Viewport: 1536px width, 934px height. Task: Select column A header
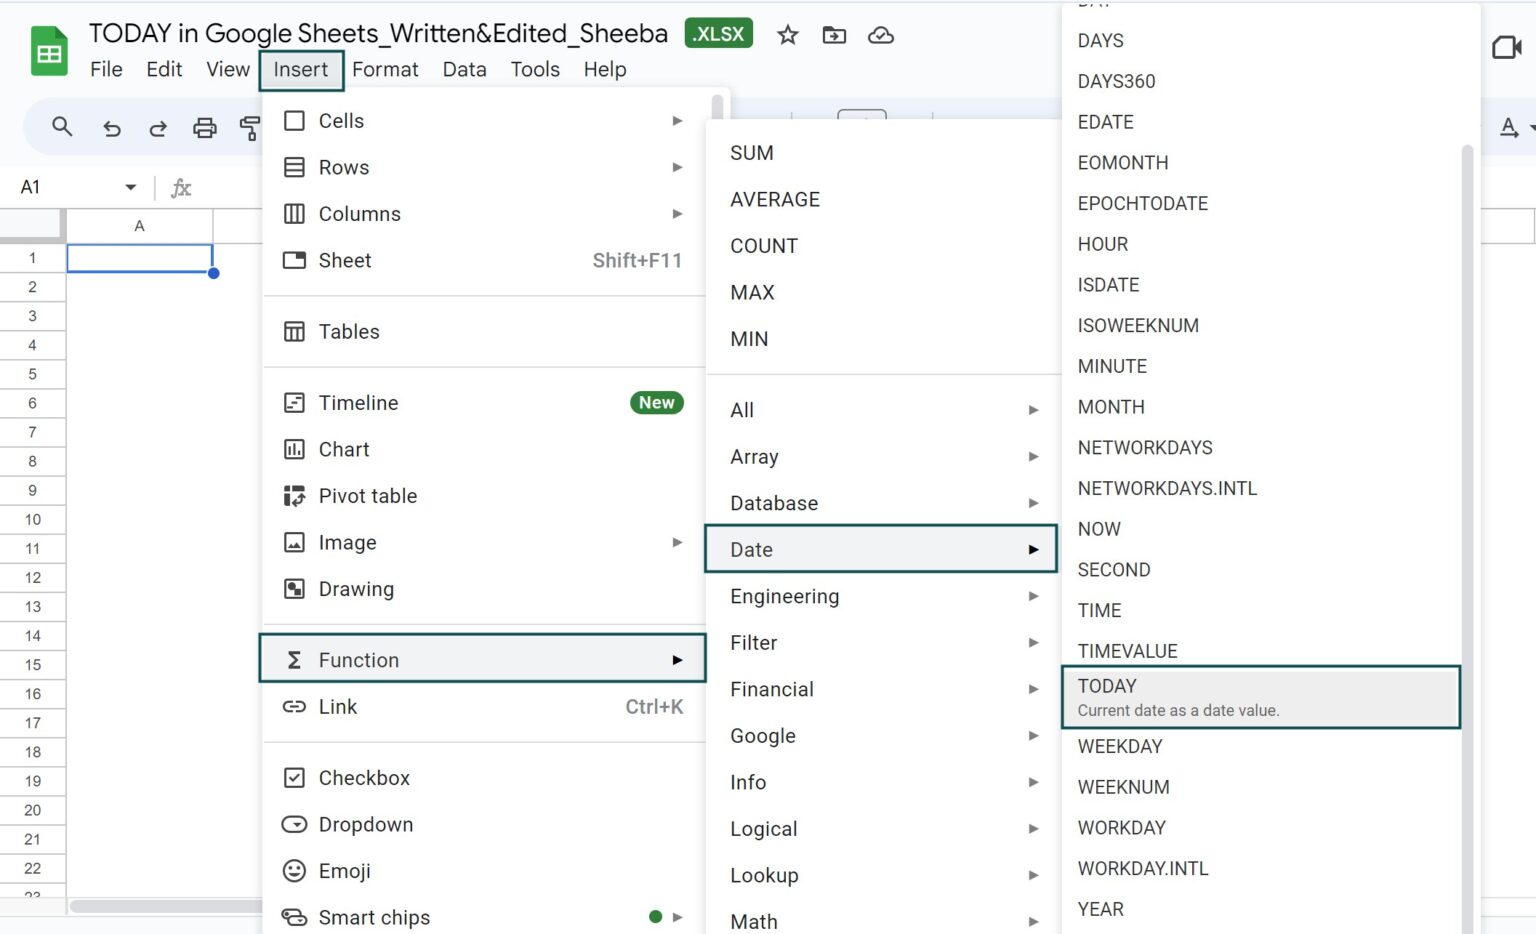139,226
